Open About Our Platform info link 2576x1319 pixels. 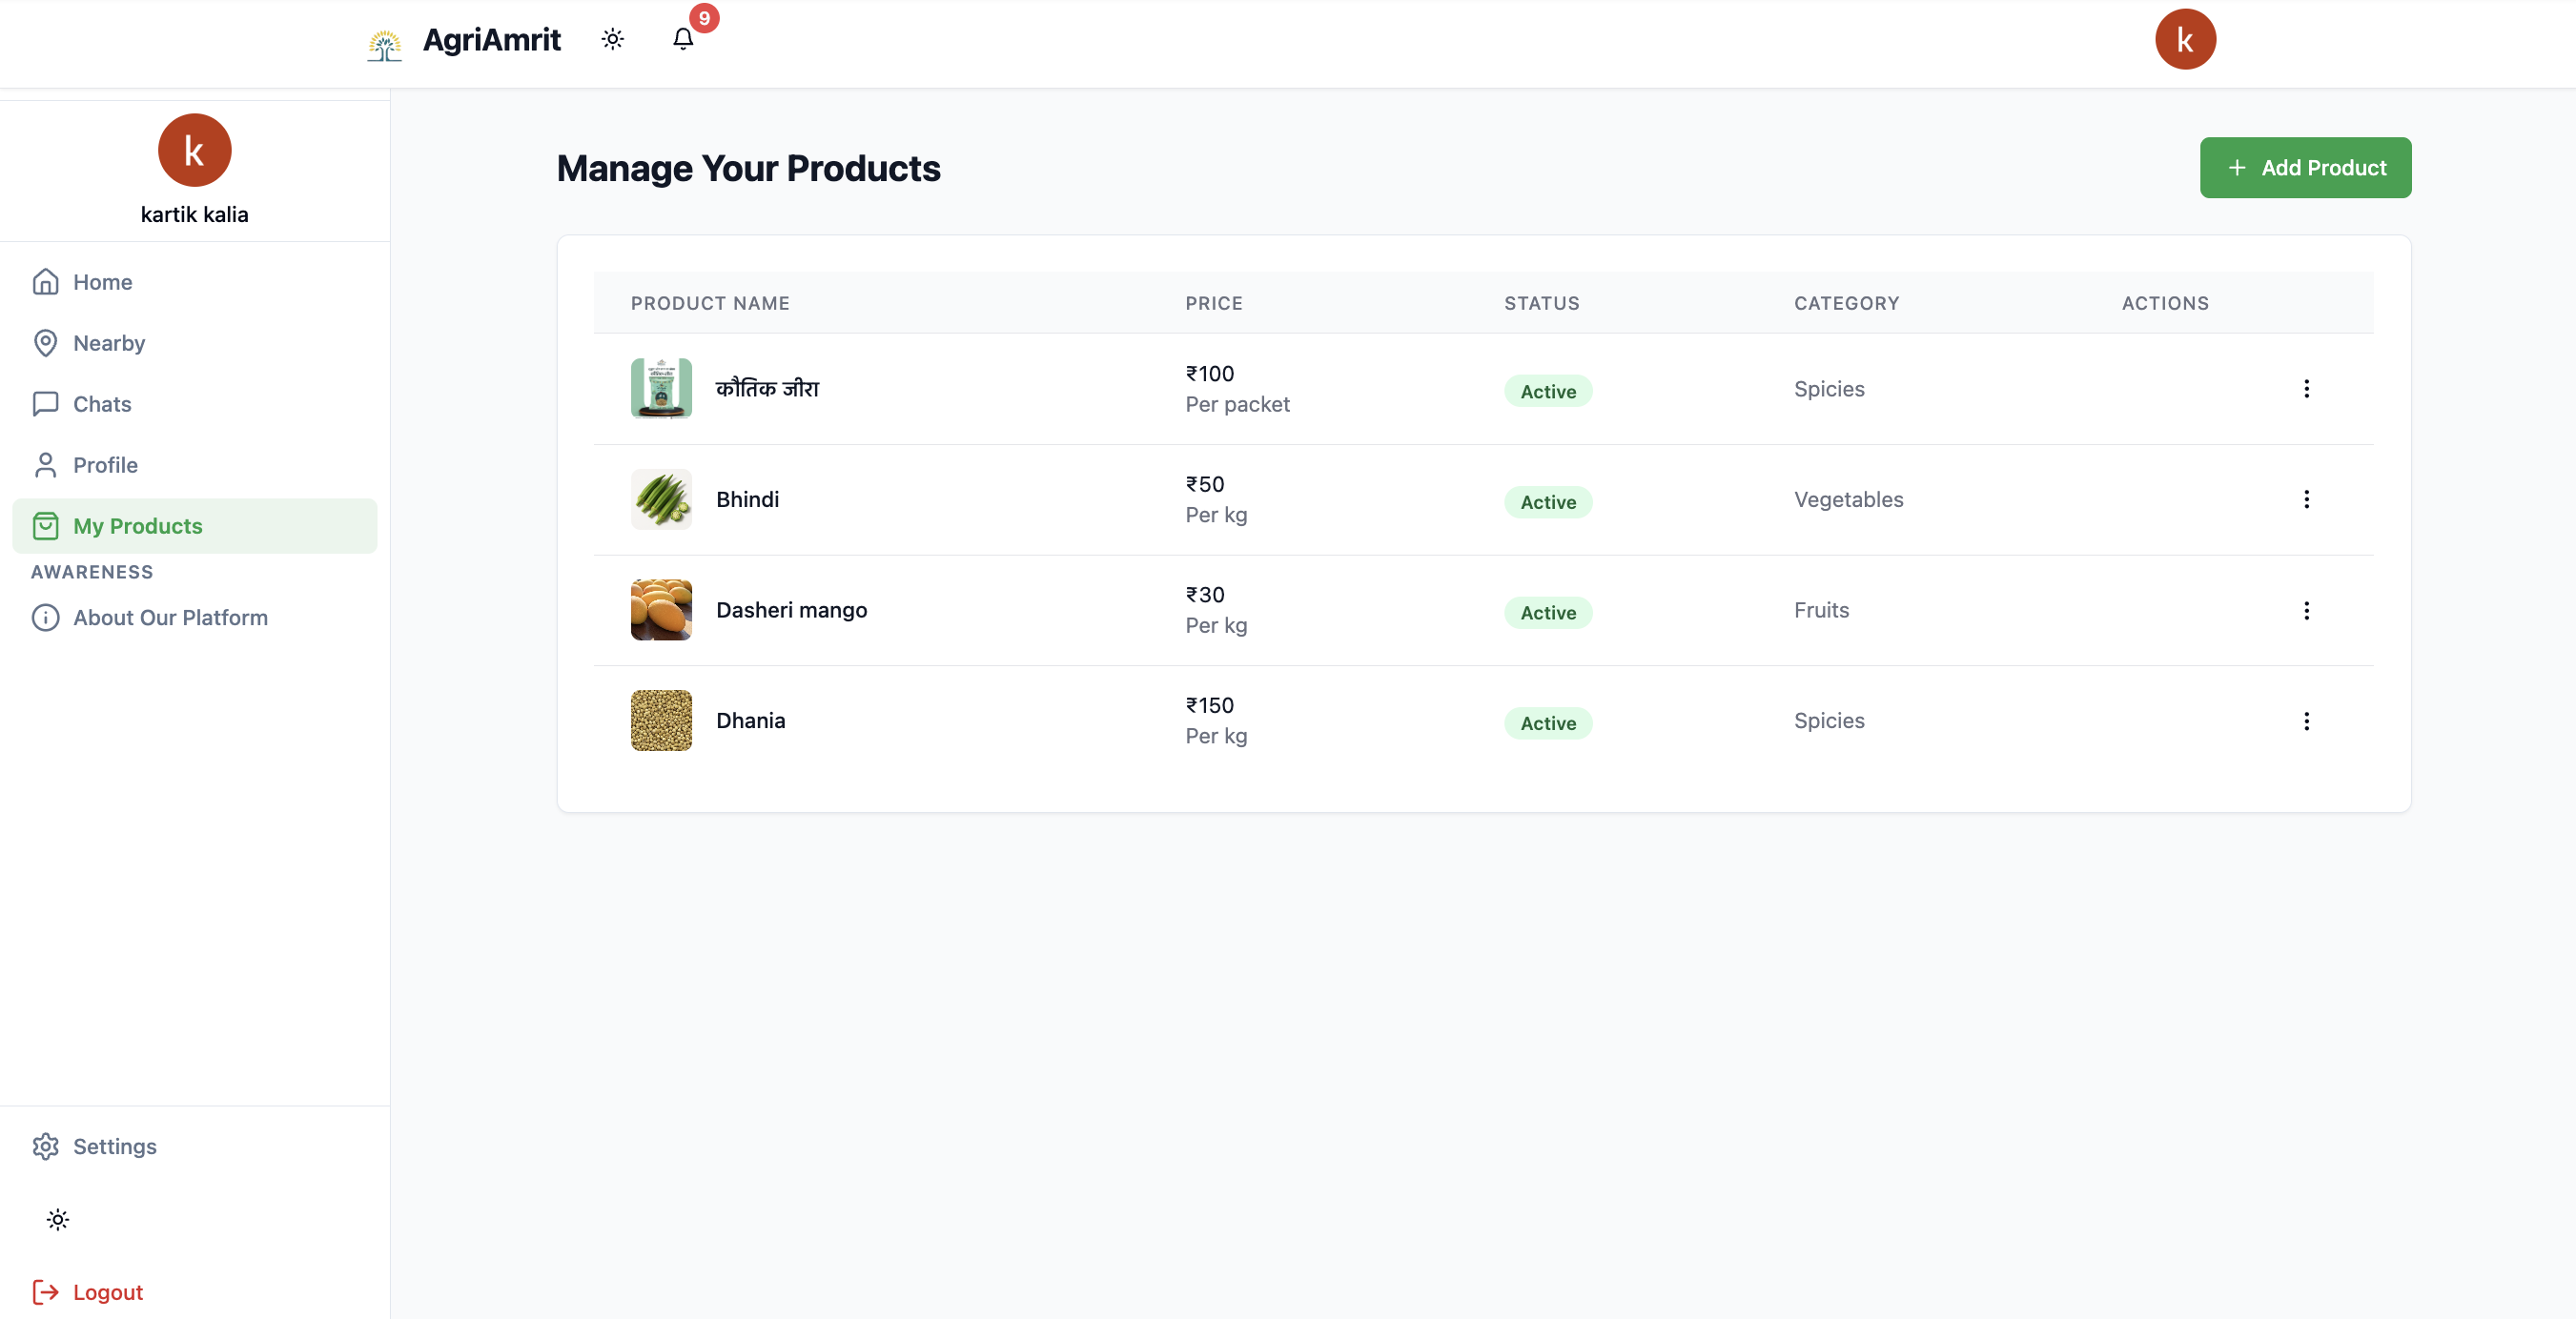pos(170,618)
